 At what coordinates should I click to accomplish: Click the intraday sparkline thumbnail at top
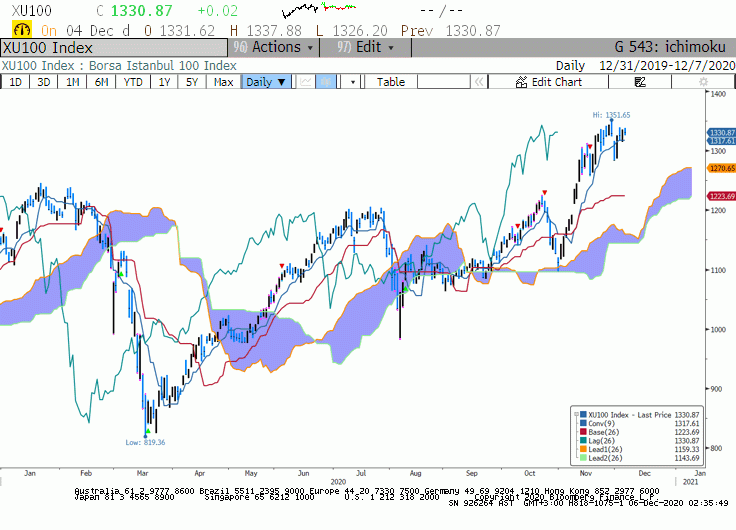(x=319, y=8)
